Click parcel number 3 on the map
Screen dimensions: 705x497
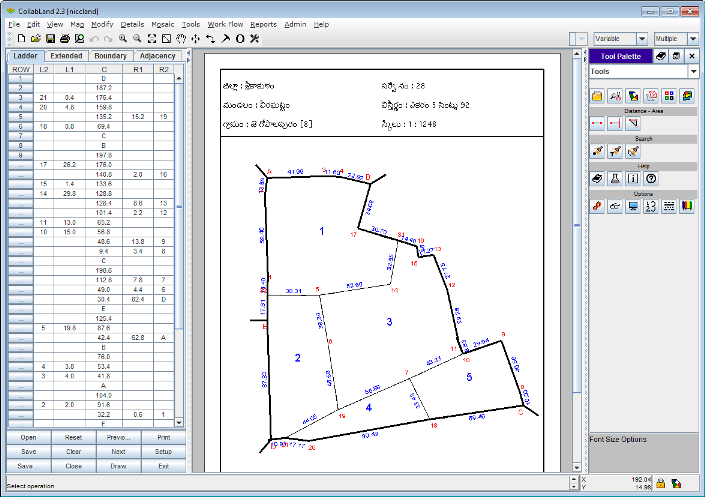pos(389,322)
